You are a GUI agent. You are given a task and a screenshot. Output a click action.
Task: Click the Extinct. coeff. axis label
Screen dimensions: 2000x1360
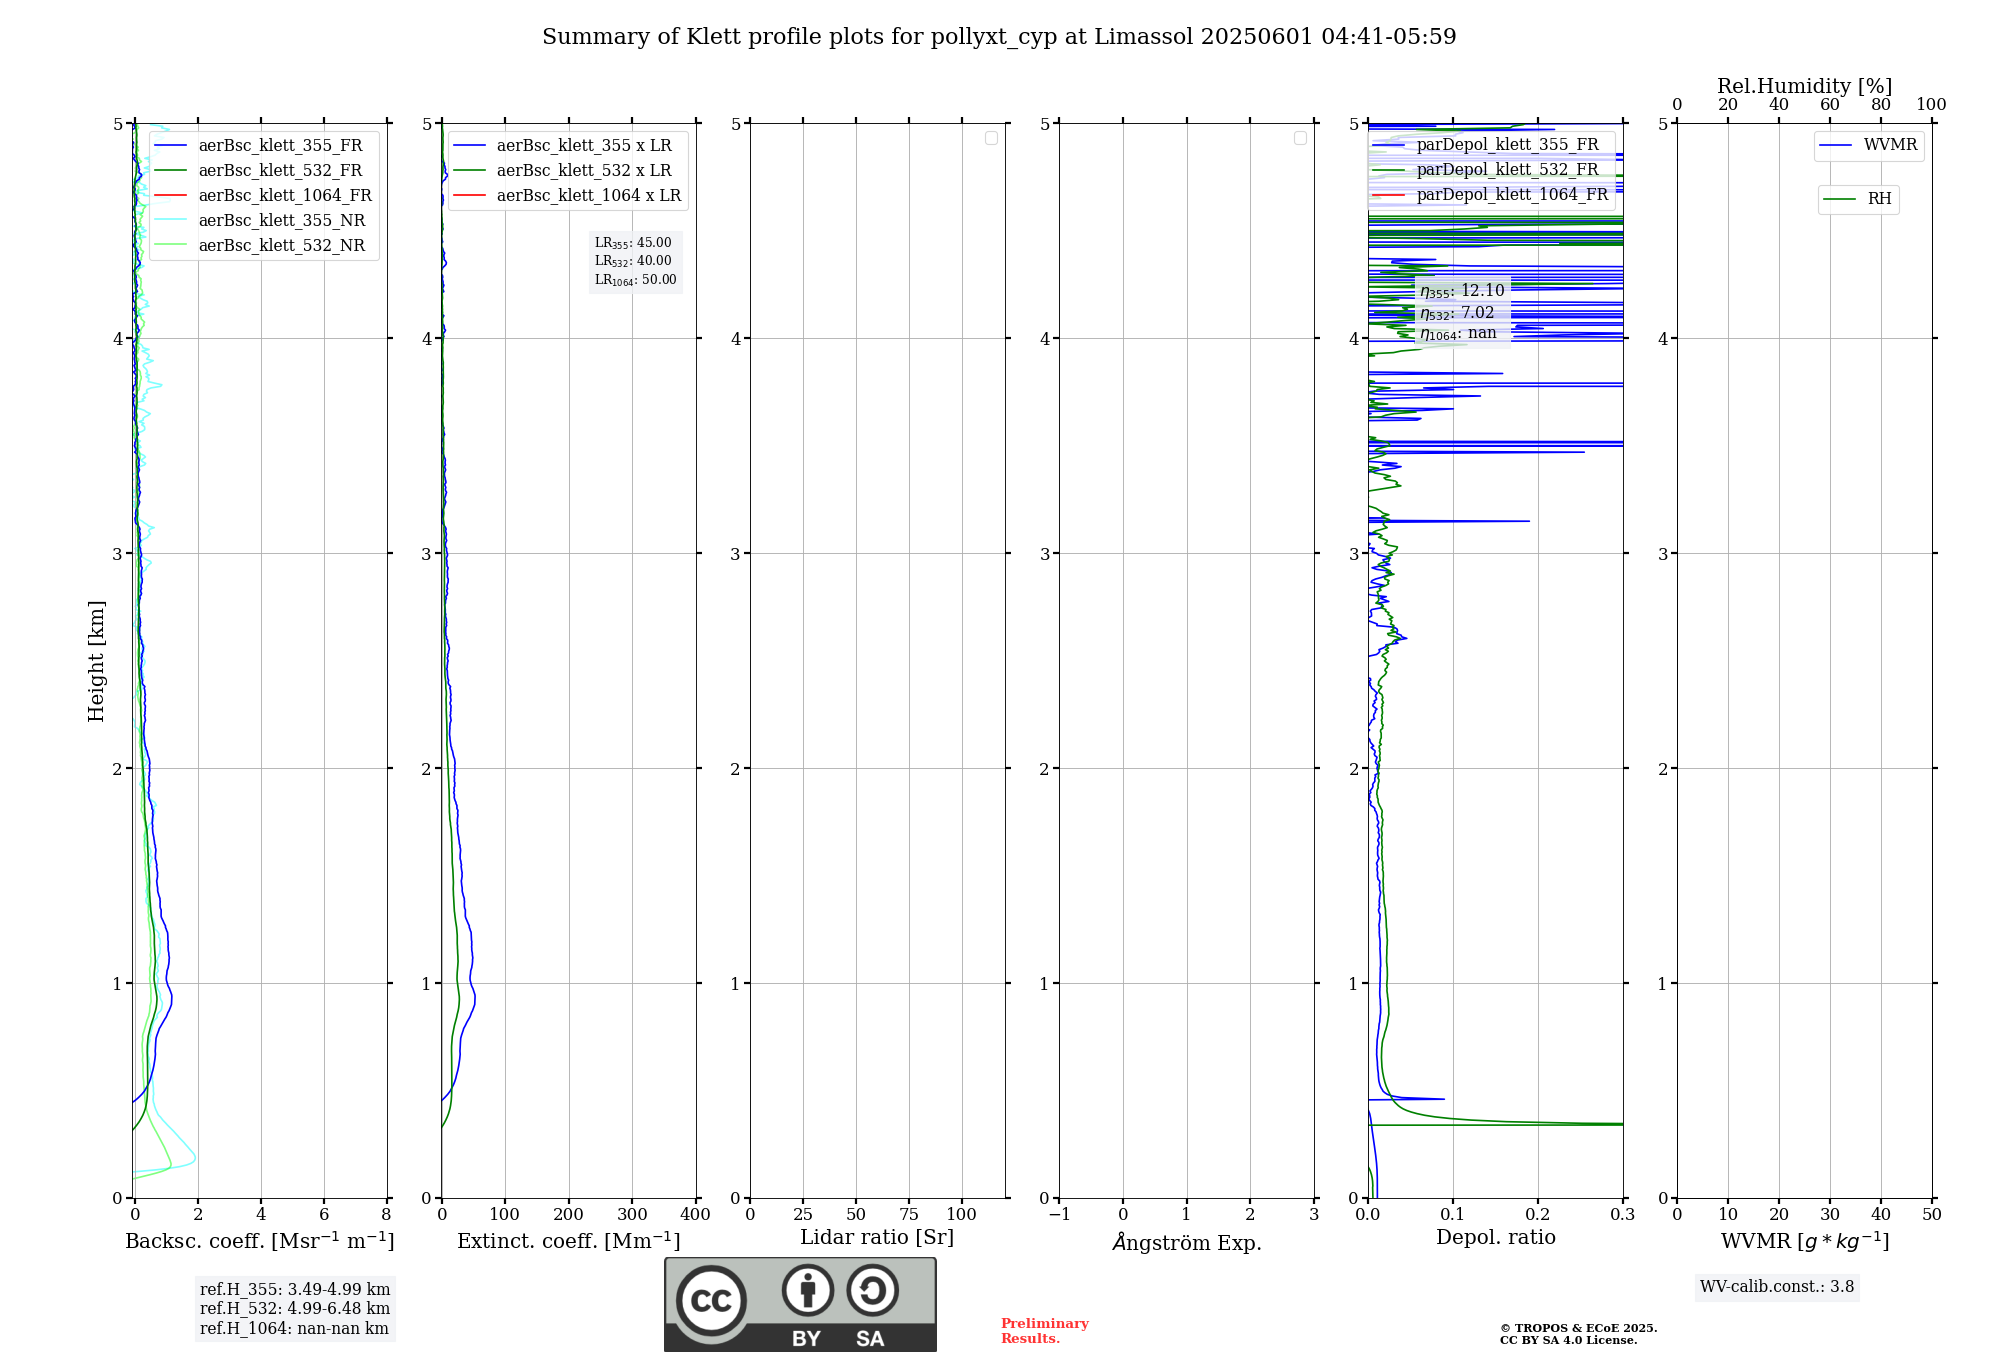click(569, 1241)
